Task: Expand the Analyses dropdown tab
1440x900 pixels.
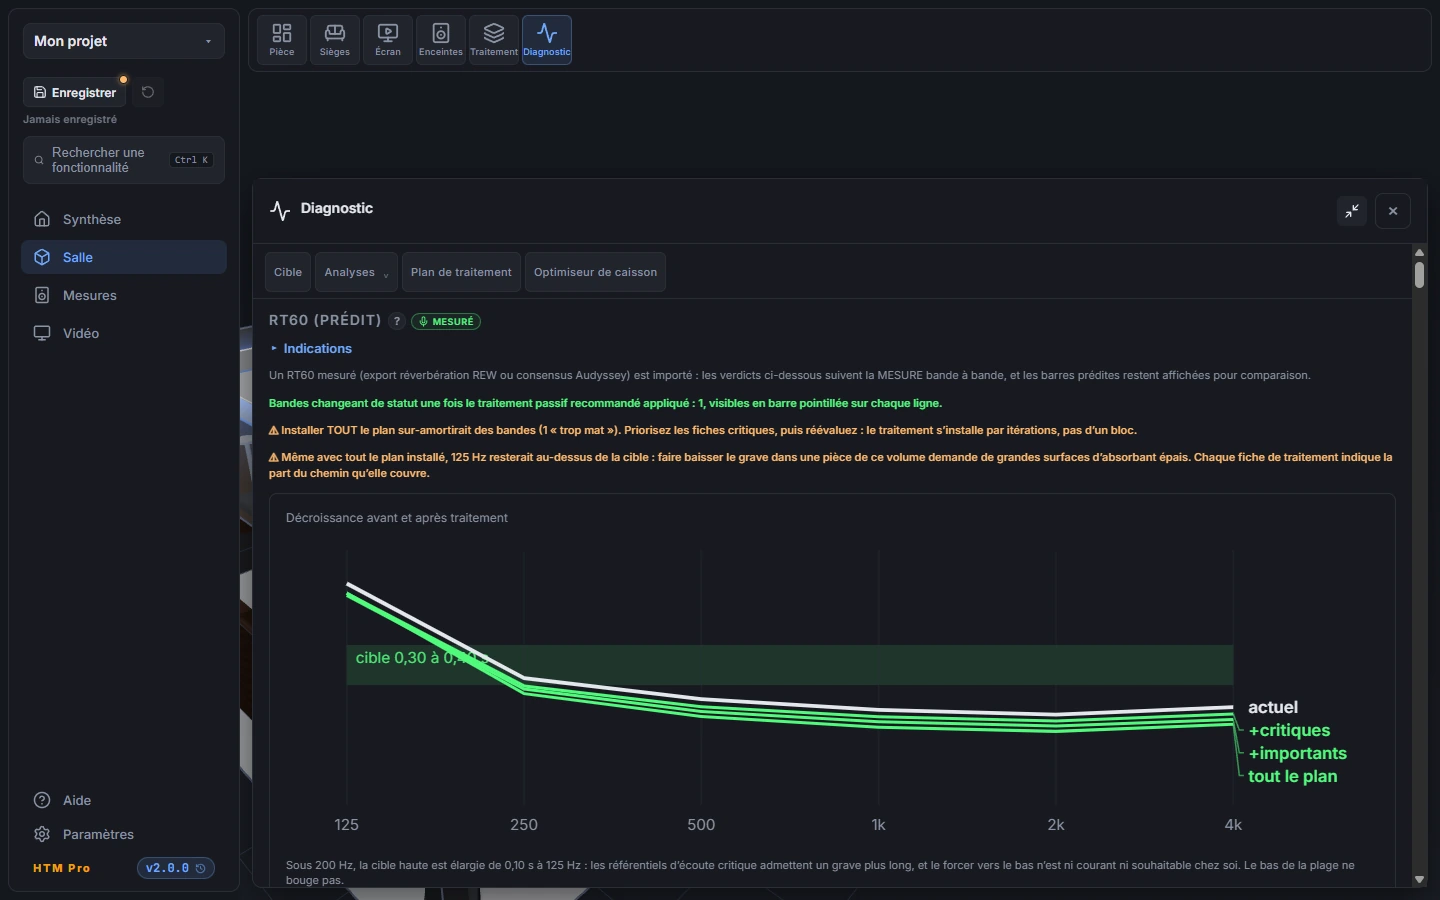Action: (x=356, y=272)
